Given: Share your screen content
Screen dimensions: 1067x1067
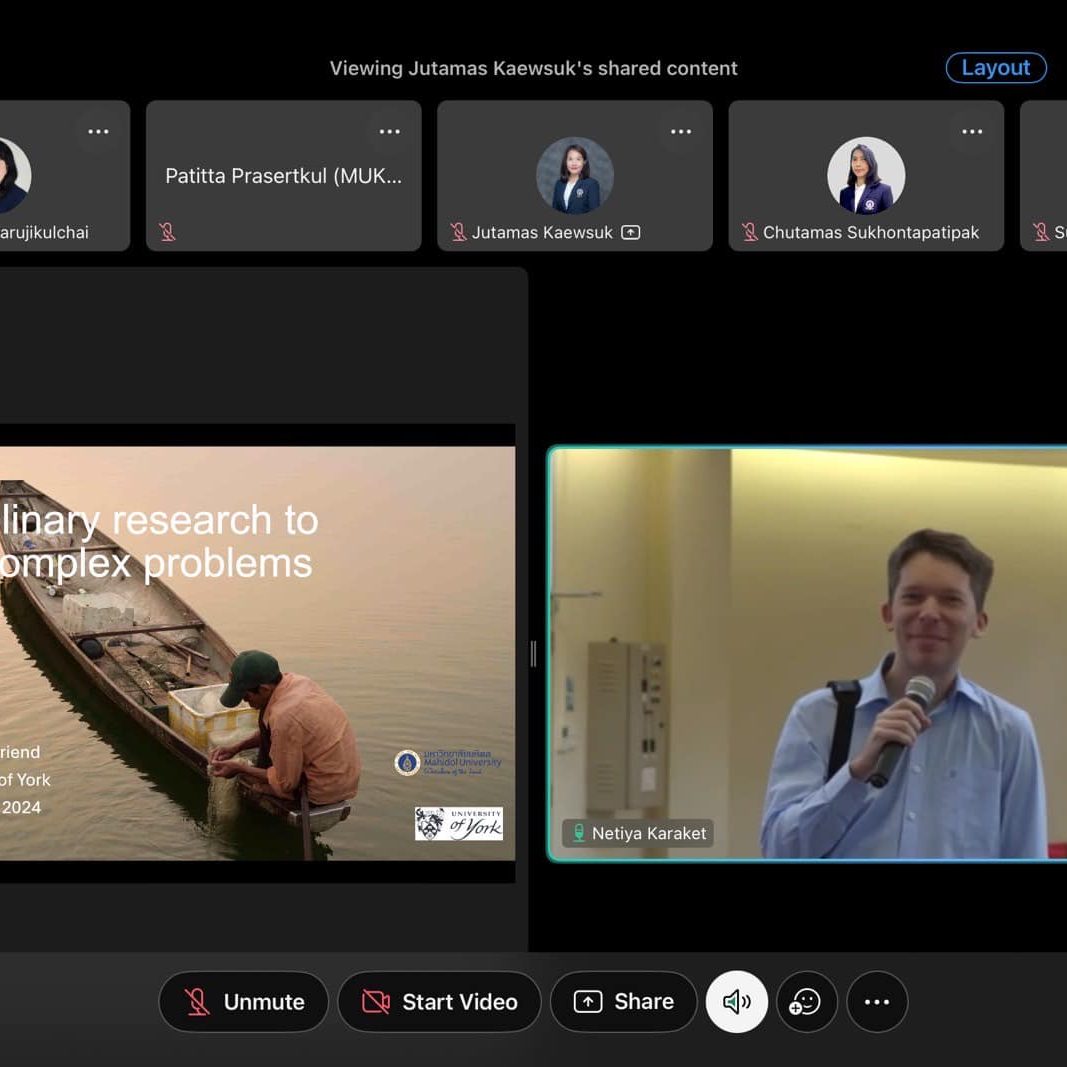Looking at the screenshot, I should [623, 1001].
